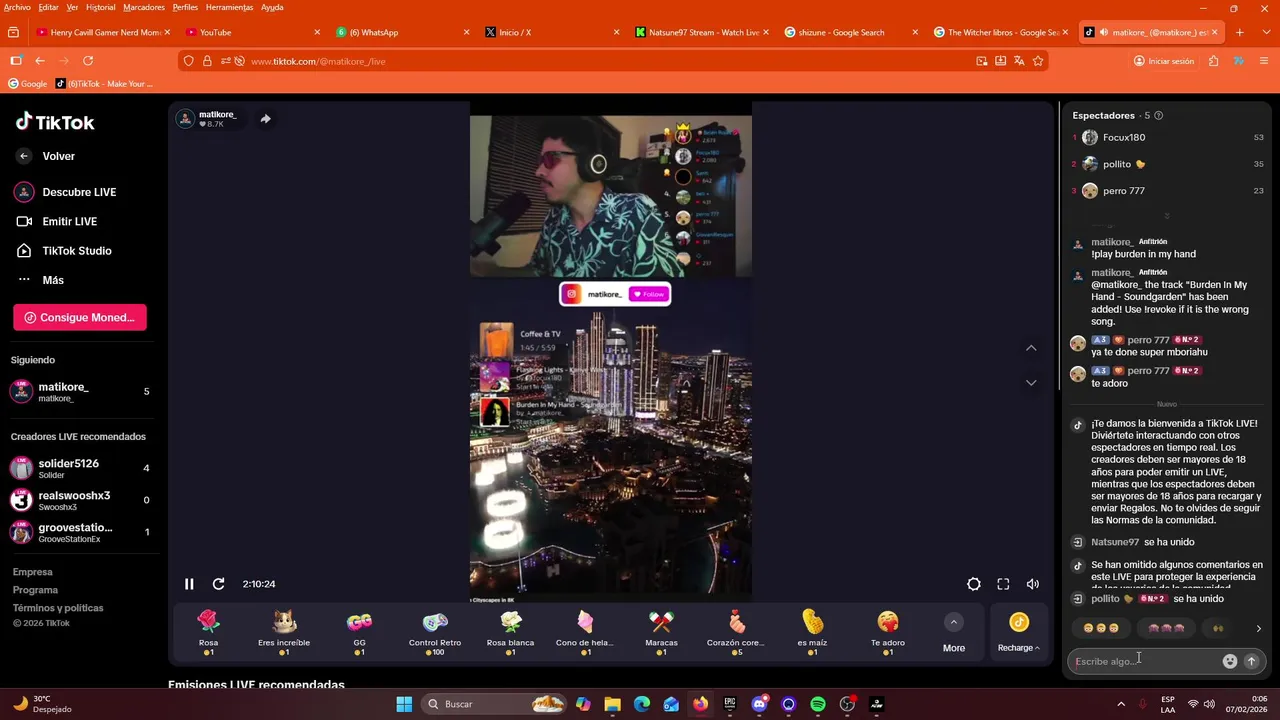Send the Cono de helado gift
Viewport: 1280px width, 720px height.
pos(585,632)
